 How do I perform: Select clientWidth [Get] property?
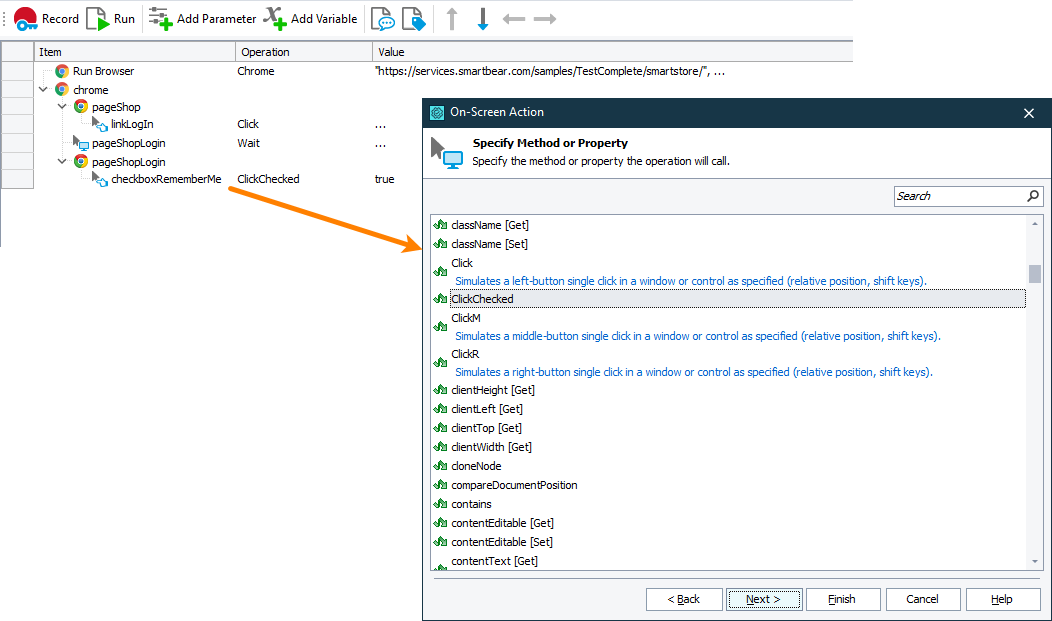492,447
